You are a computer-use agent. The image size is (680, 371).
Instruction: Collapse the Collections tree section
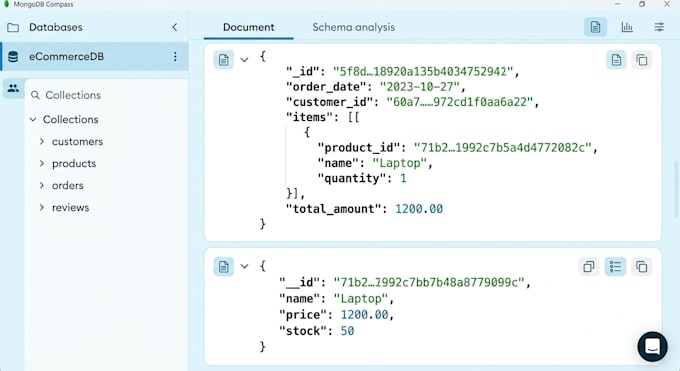point(33,119)
